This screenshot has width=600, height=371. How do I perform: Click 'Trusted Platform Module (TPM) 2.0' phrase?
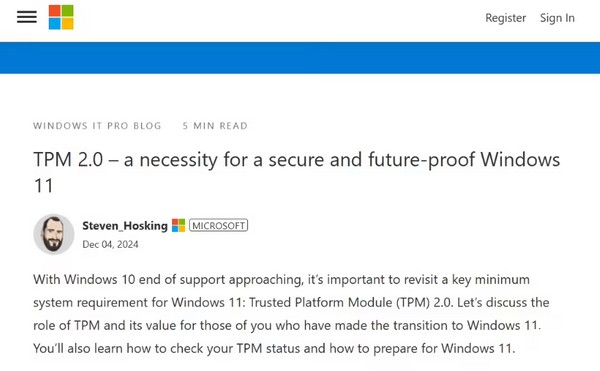click(351, 303)
